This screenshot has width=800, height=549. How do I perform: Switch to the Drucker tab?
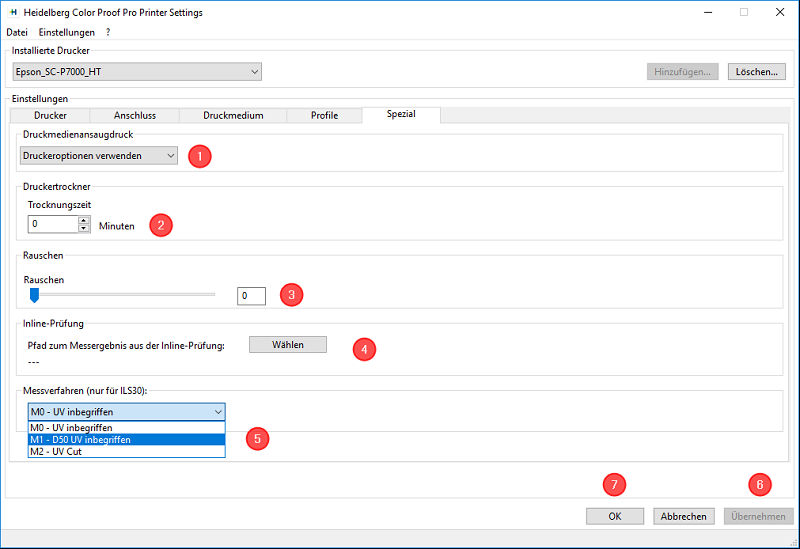coord(50,115)
